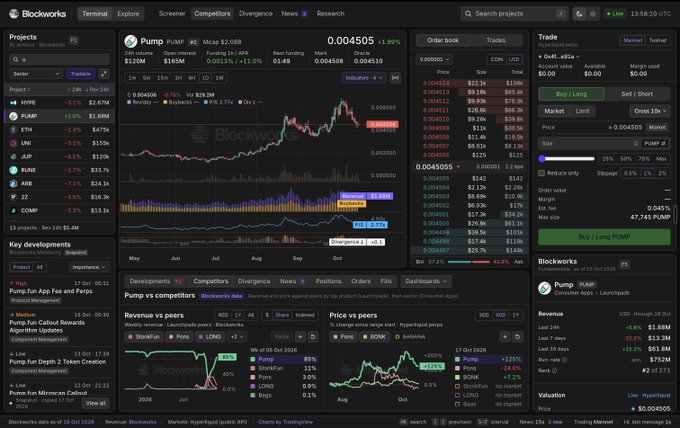
Task: Add a peer with plus in Price vs peers
Action: click(505, 337)
